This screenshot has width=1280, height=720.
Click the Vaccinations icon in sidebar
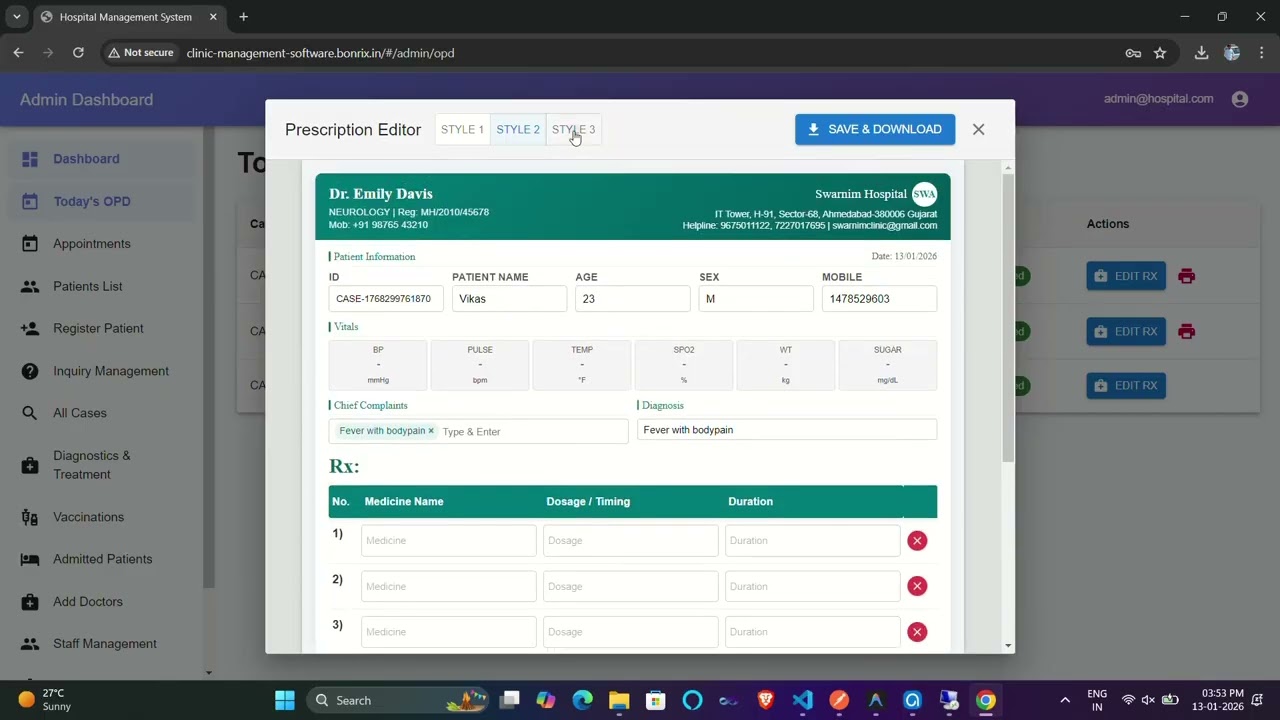pyautogui.click(x=30, y=517)
